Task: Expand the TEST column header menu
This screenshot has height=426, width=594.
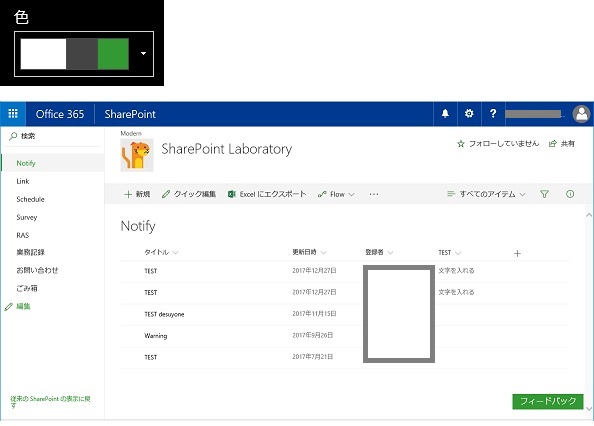Action: tap(458, 253)
